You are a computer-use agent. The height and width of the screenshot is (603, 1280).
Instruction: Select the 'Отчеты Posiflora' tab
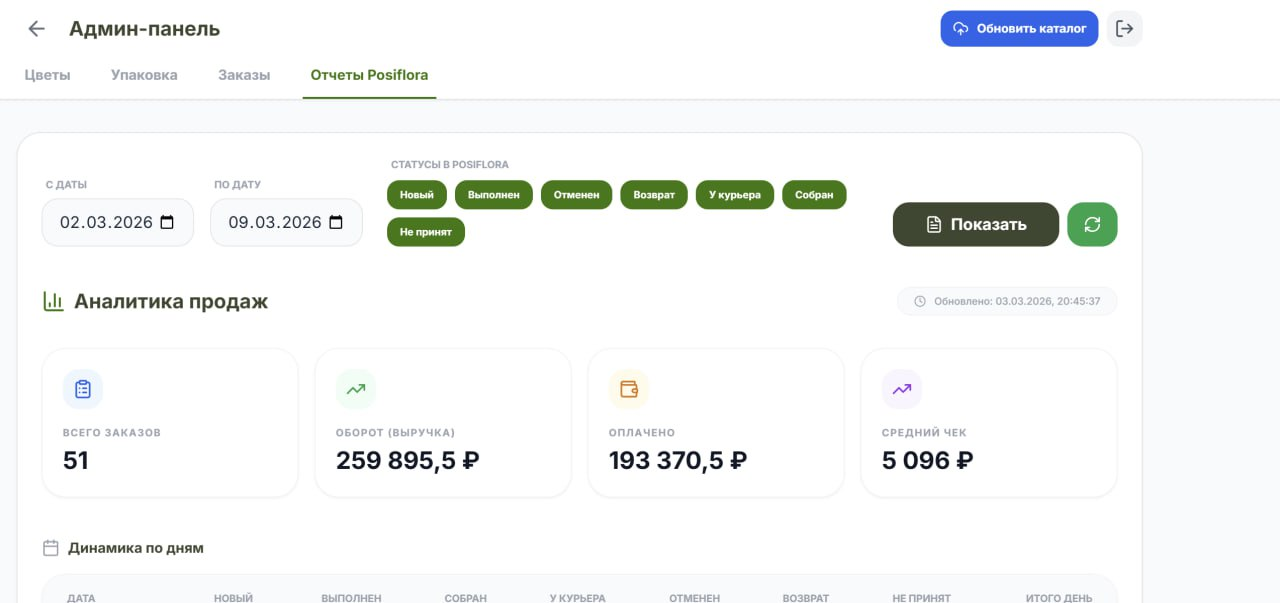(x=369, y=75)
